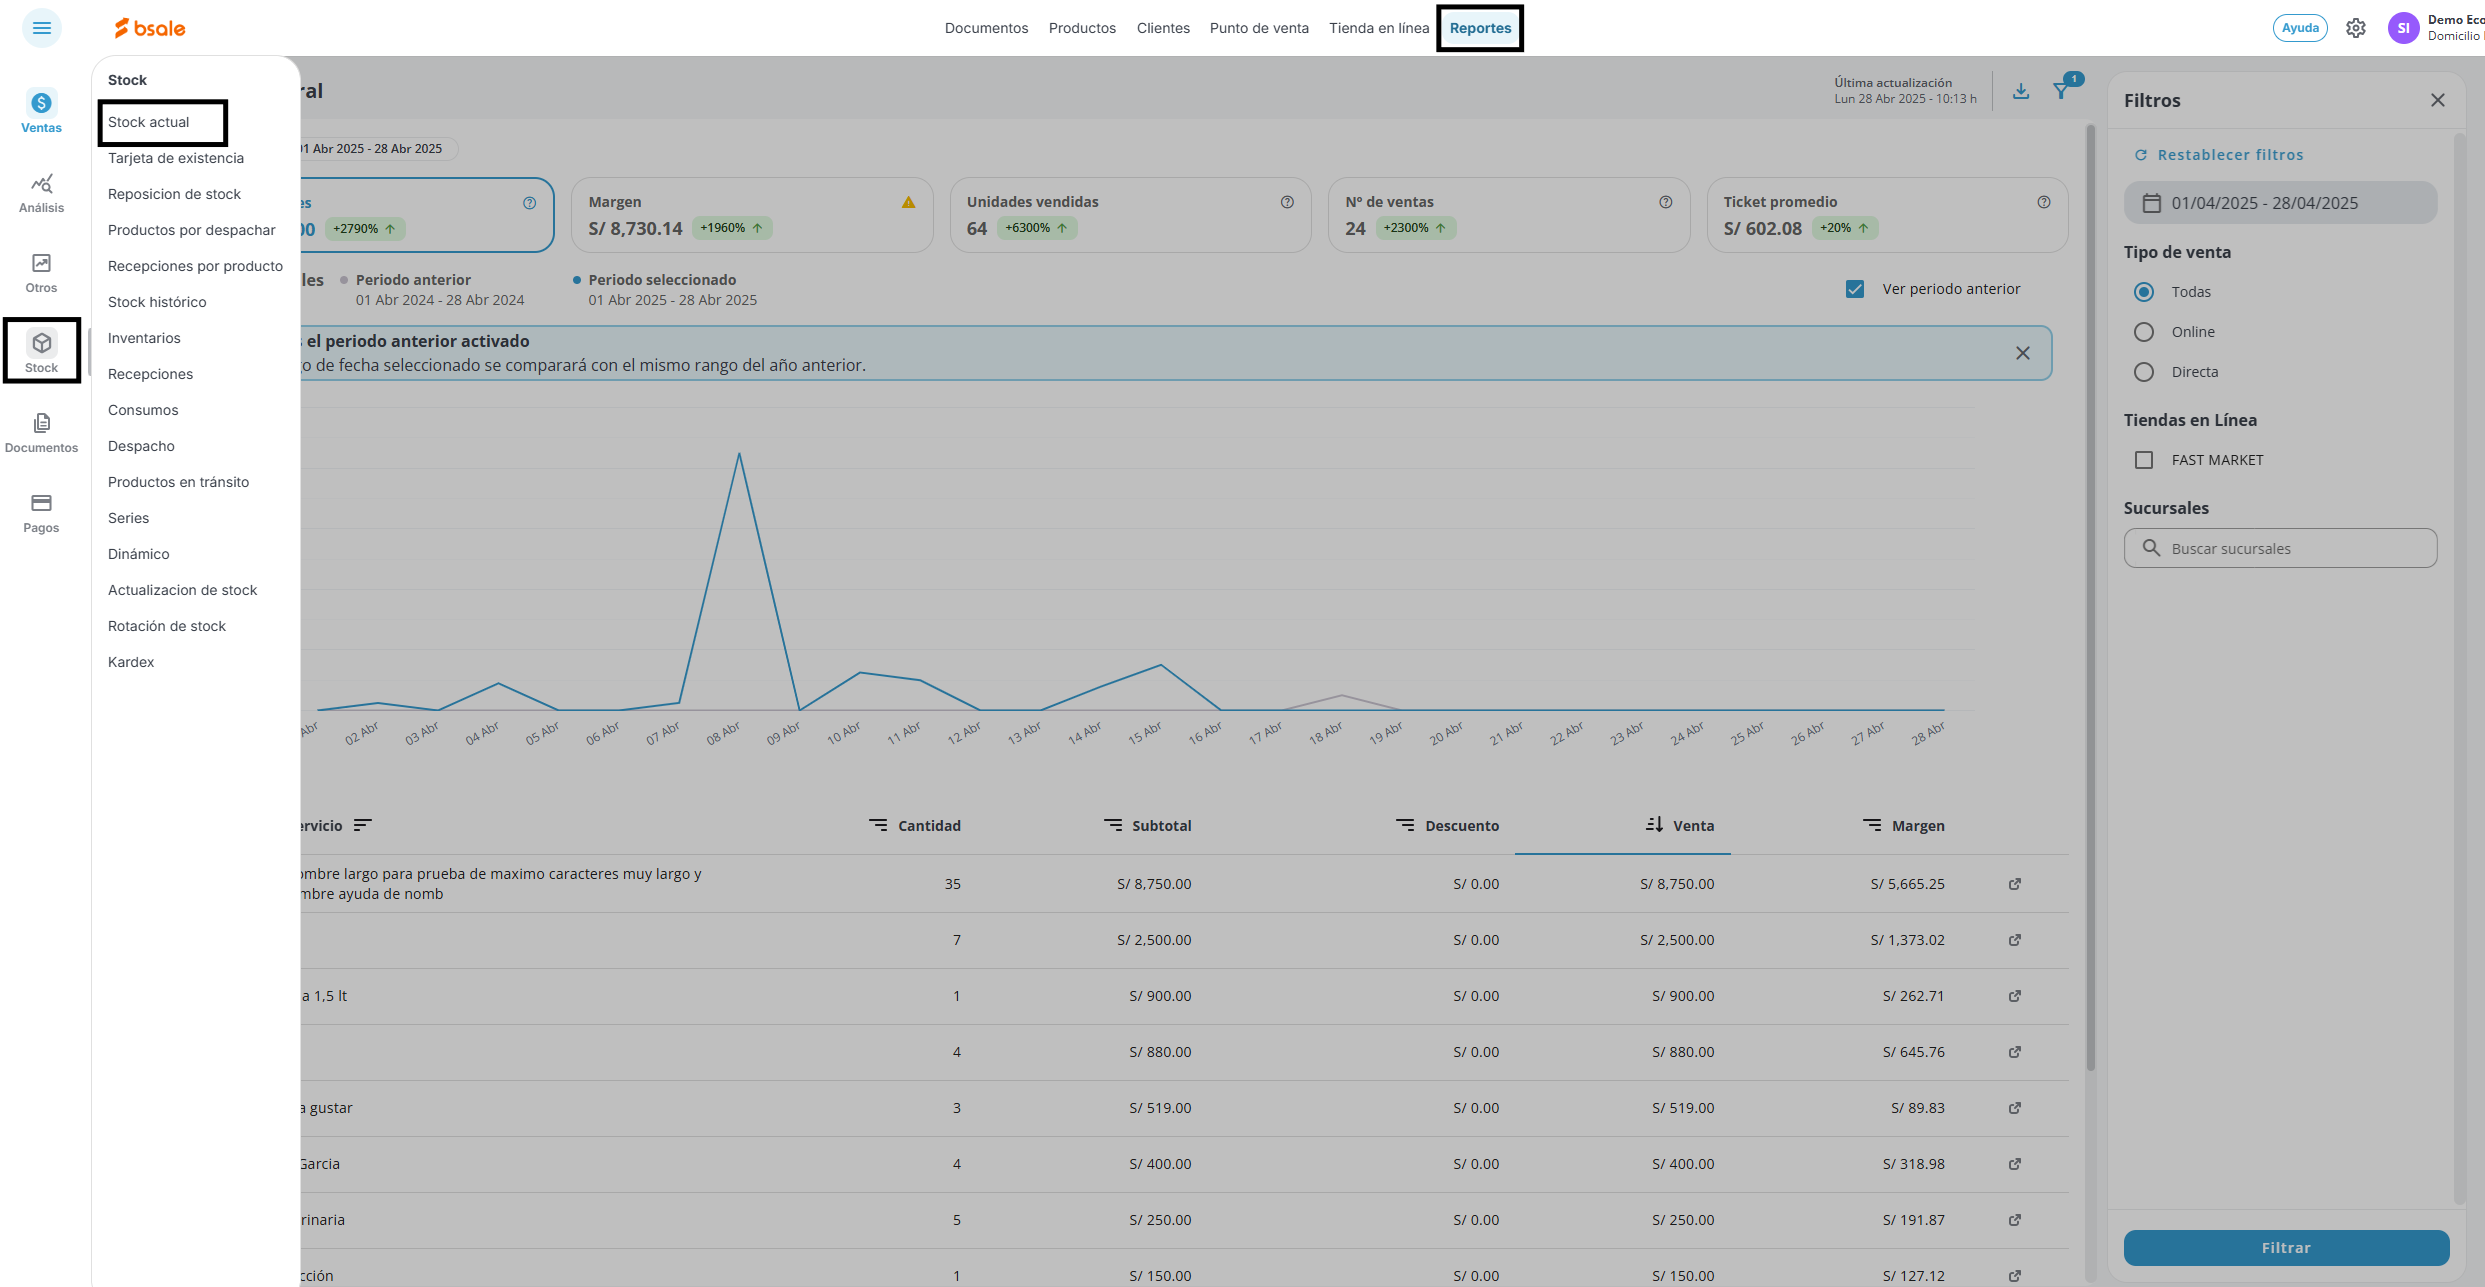
Task: Open the filter funnel icon
Action: coord(2061,91)
